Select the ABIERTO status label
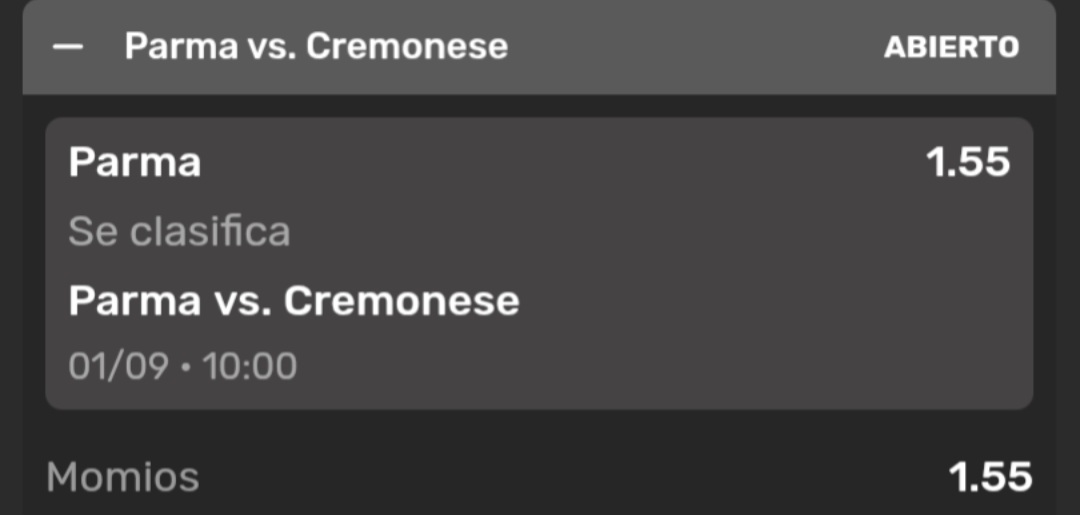 coord(952,47)
